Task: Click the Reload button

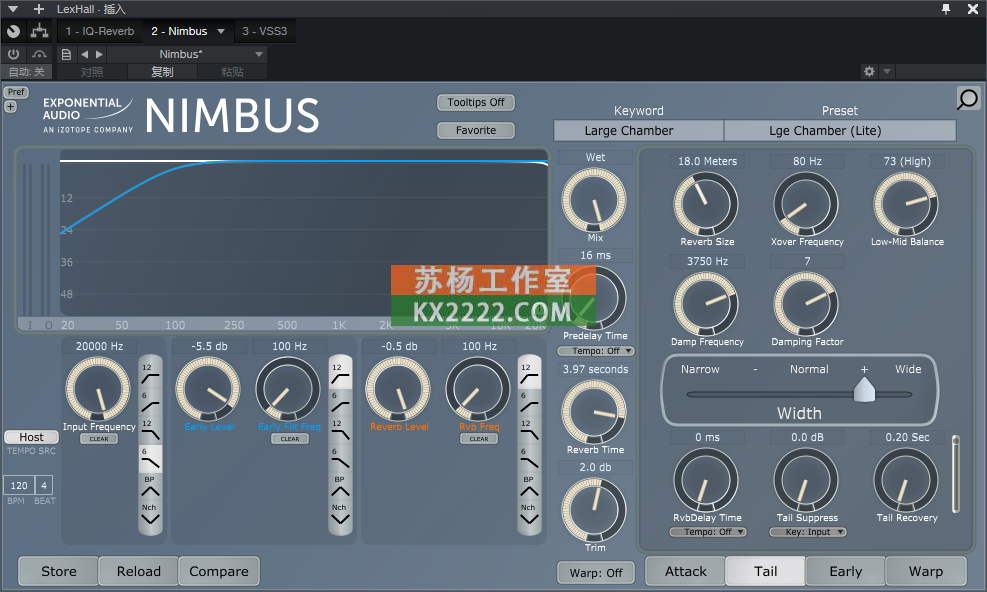Action: click(x=138, y=571)
